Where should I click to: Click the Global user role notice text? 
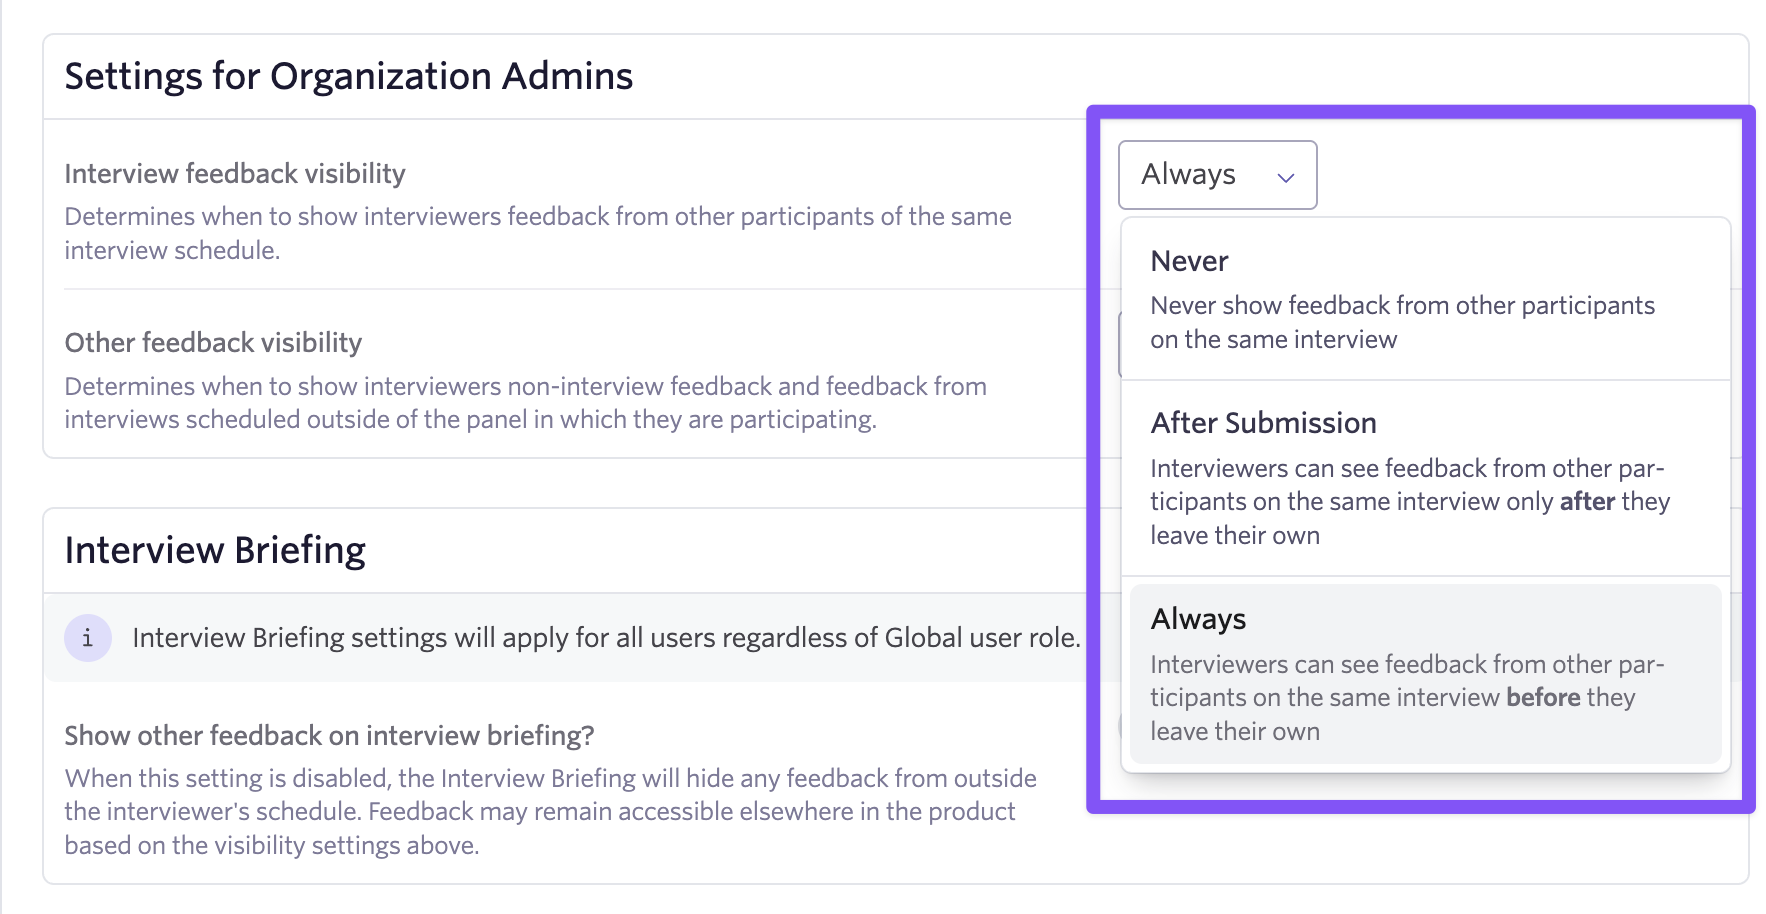click(606, 638)
